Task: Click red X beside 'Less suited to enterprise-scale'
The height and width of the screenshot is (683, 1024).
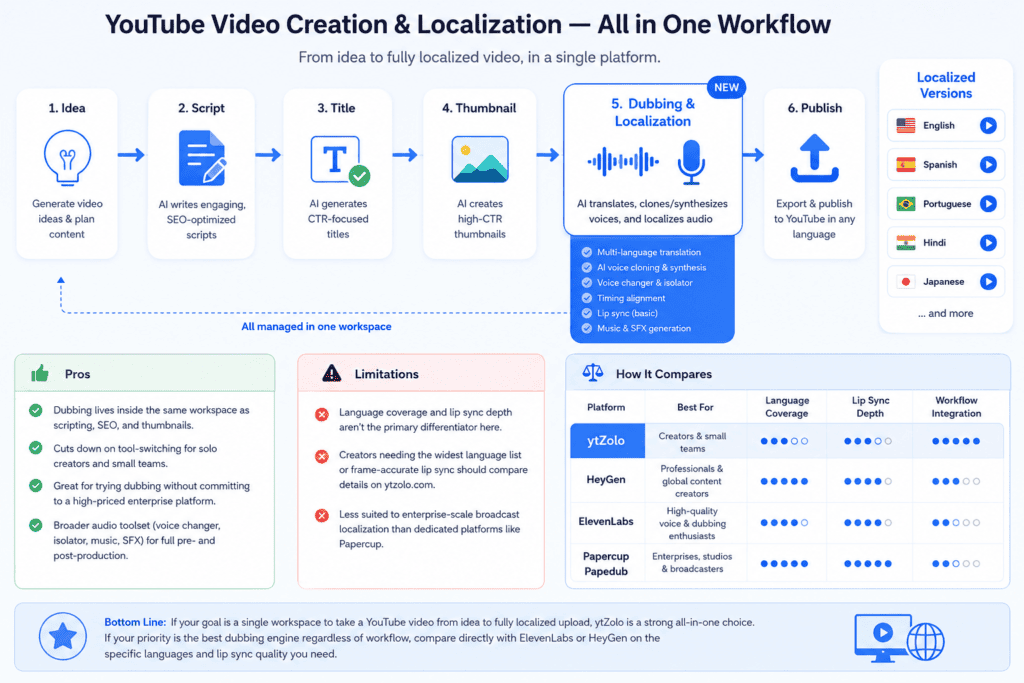Action: tap(322, 515)
